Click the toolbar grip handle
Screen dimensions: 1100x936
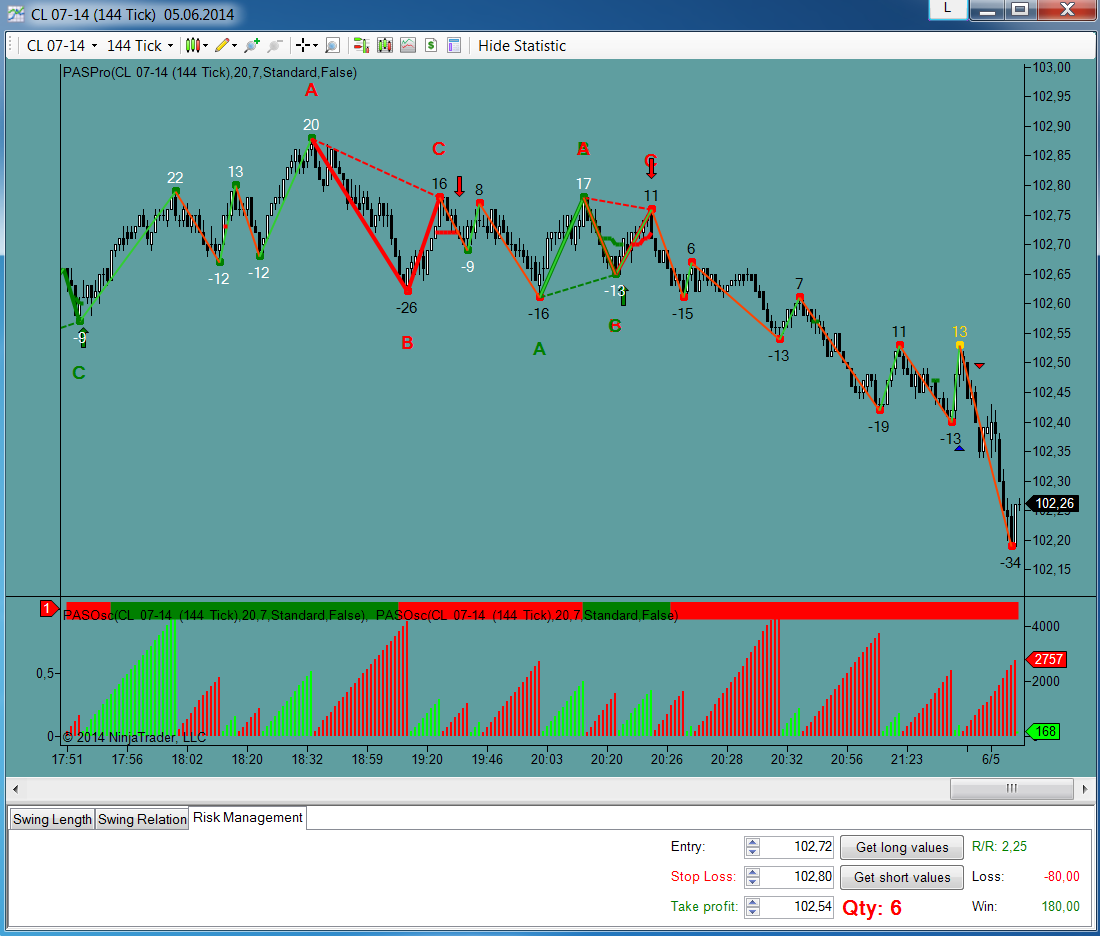tap(11, 46)
